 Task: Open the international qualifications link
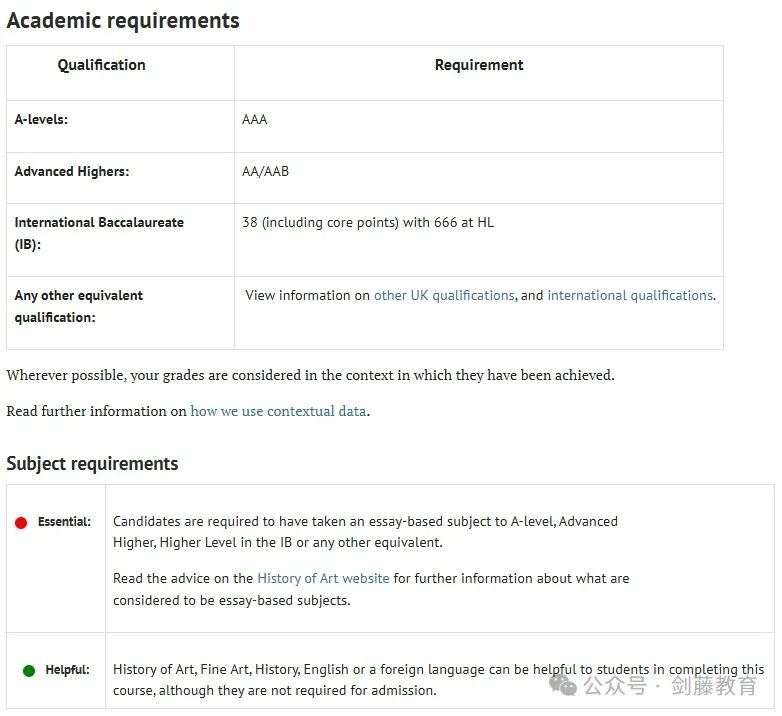click(x=630, y=295)
